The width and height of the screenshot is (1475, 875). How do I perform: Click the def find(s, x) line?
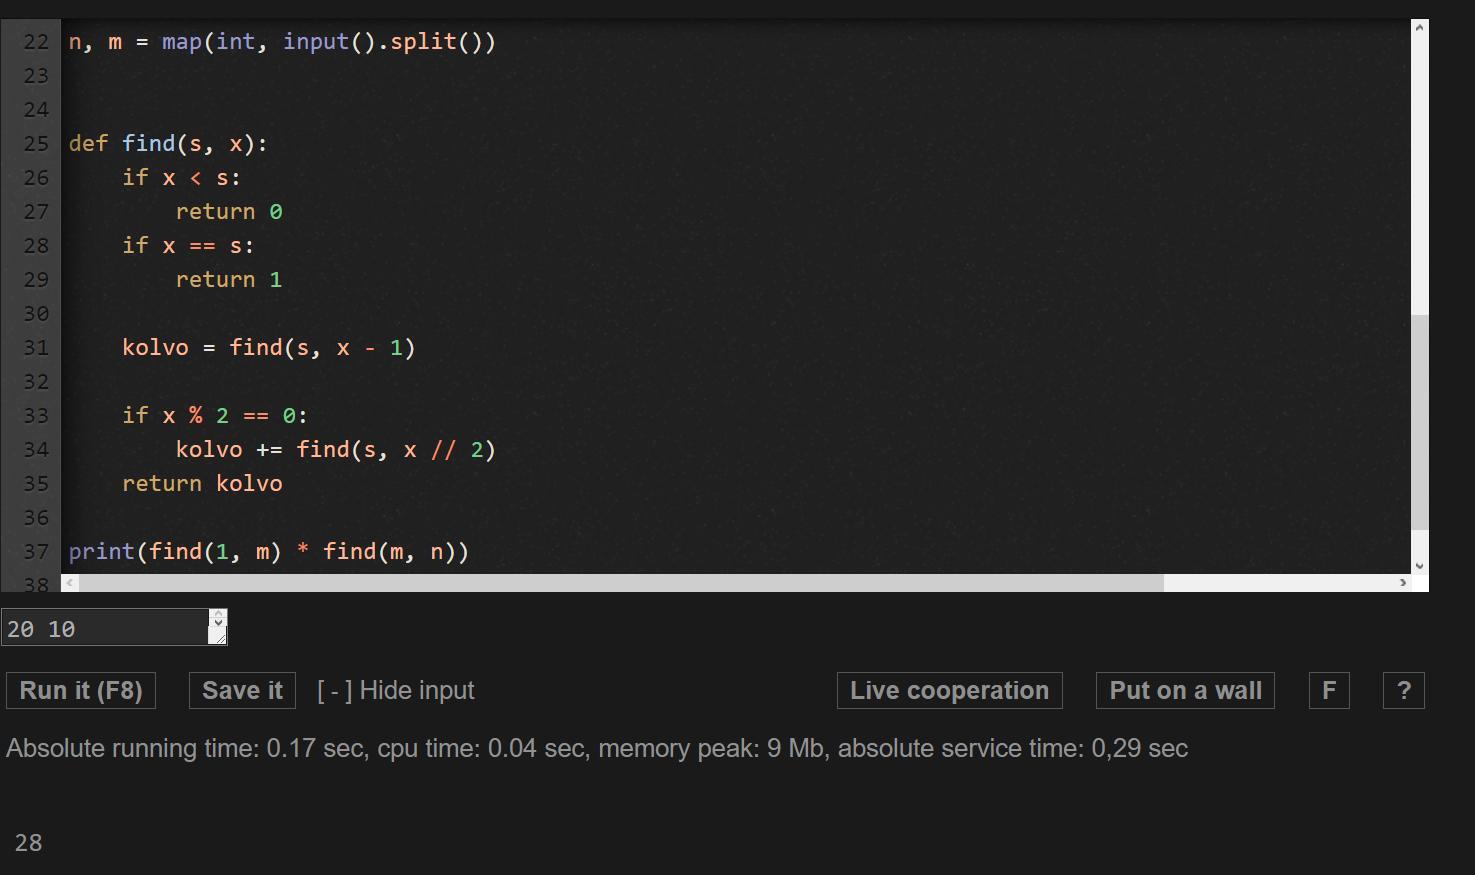[168, 144]
